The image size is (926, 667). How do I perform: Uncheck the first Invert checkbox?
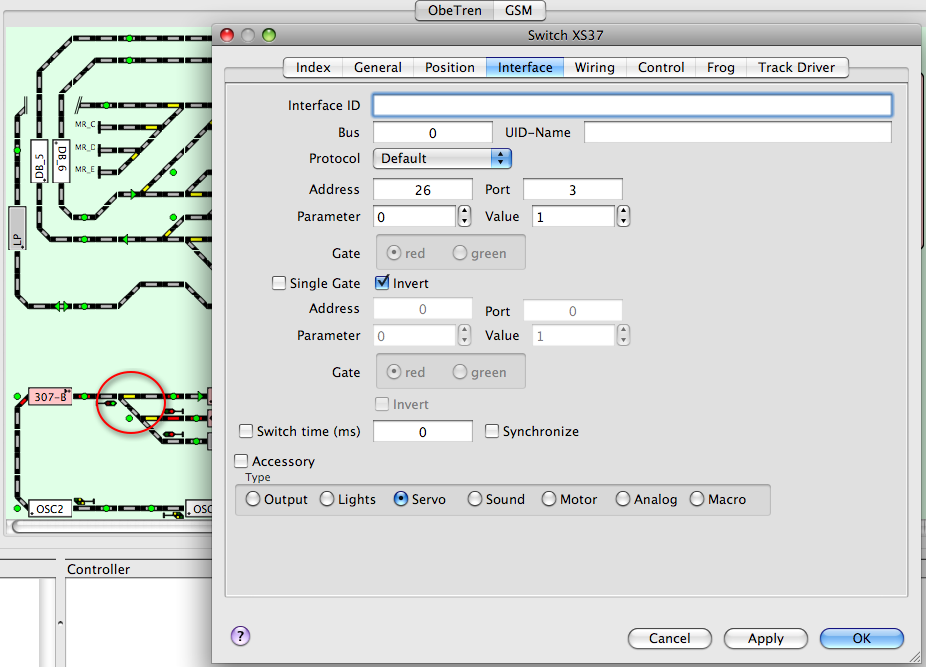382,283
